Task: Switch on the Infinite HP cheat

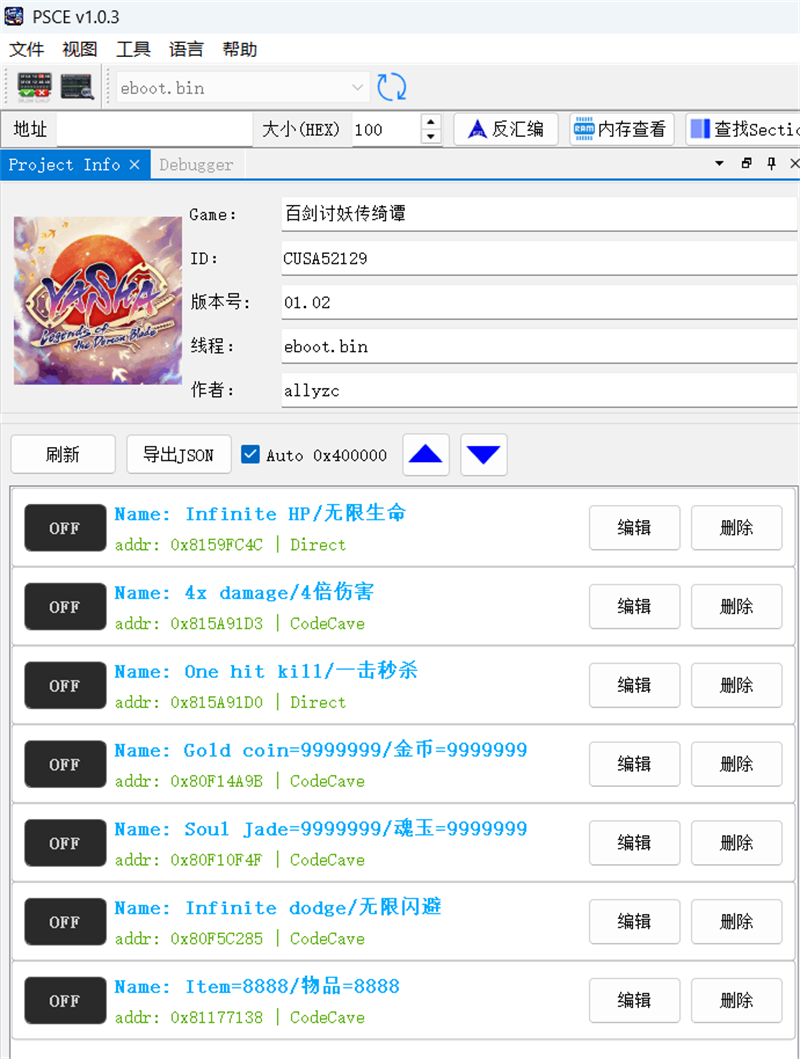Action: click(65, 528)
